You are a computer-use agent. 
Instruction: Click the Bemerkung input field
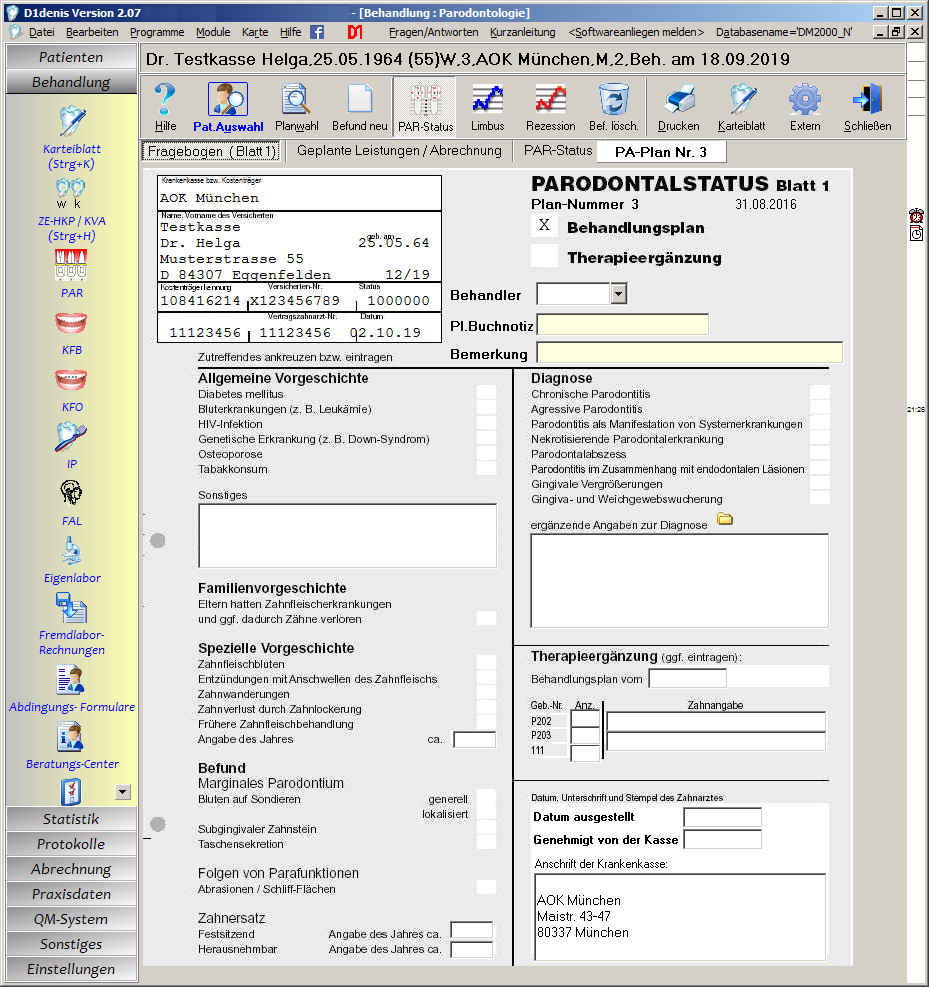[689, 352]
